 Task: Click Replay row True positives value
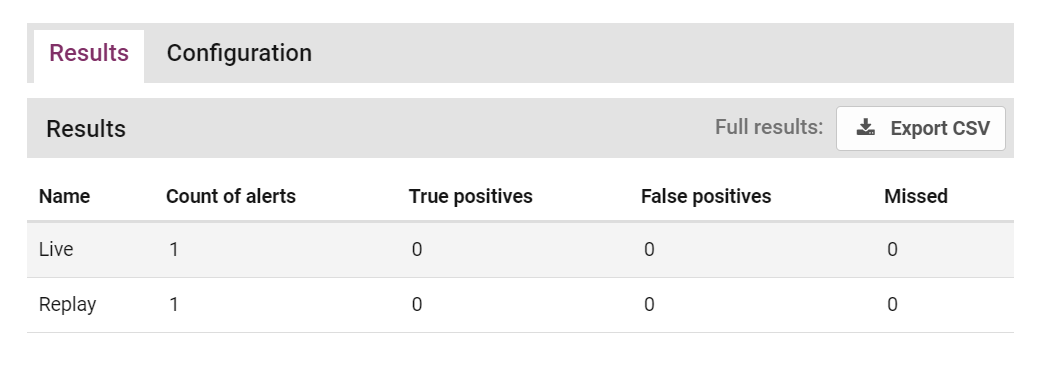click(417, 305)
